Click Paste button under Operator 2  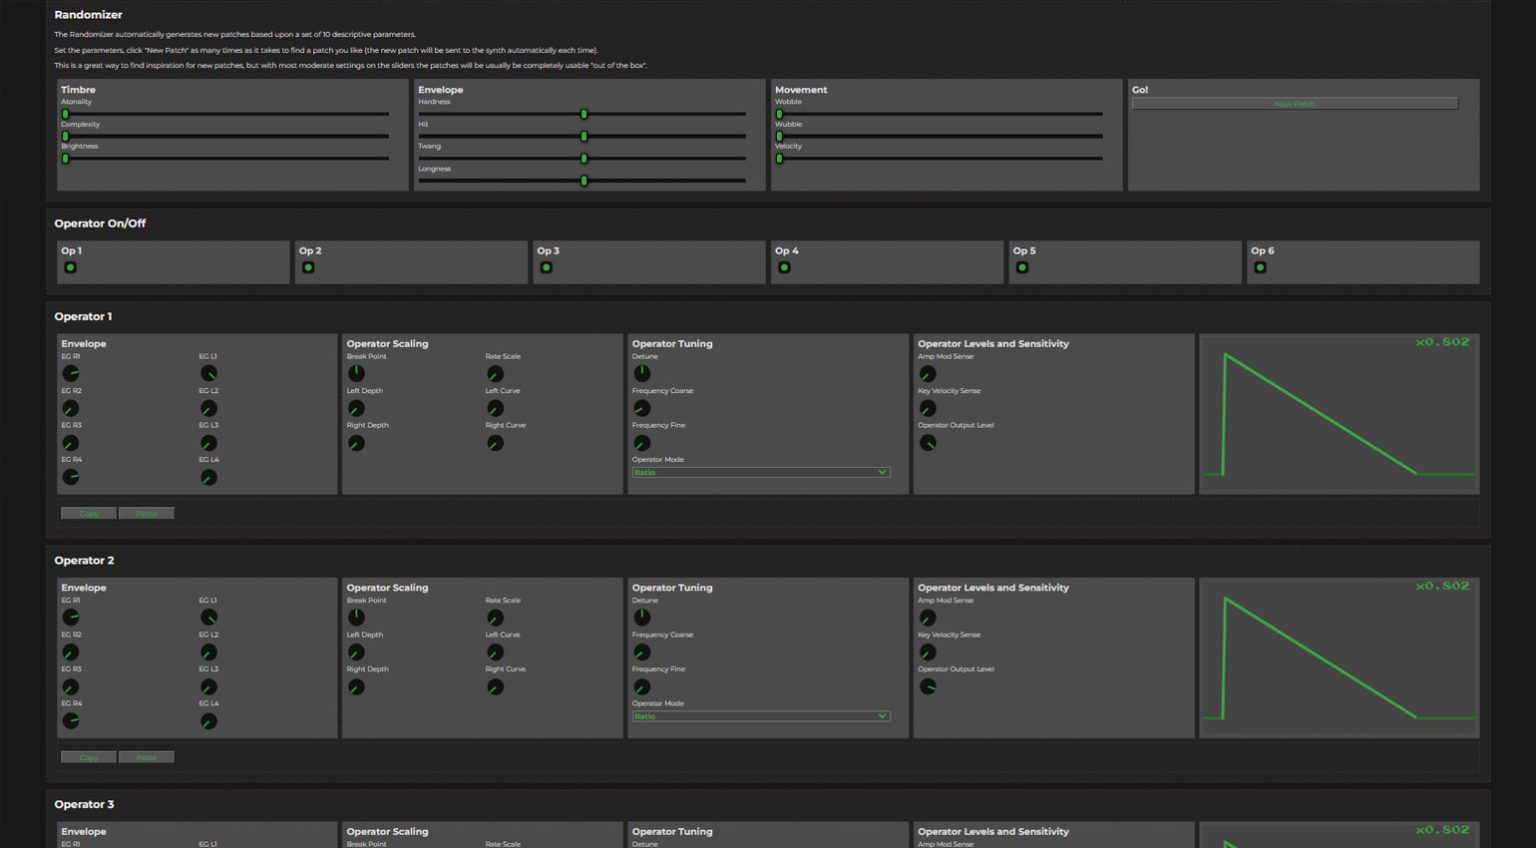click(x=146, y=757)
